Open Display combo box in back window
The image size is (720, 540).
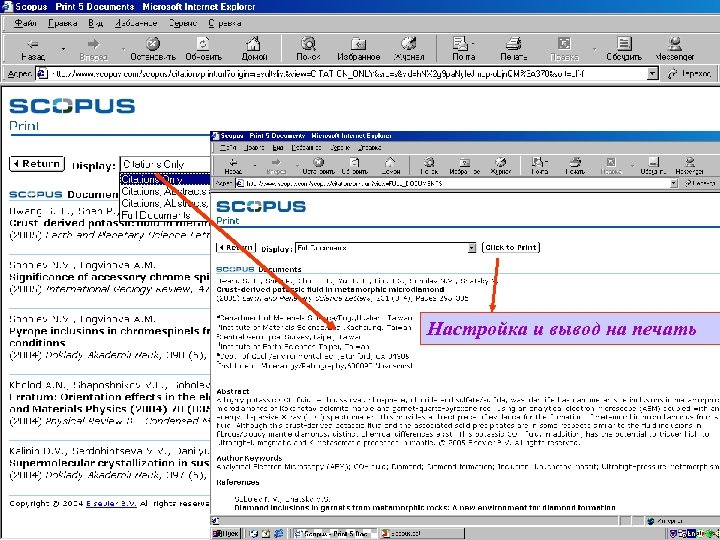click(165, 164)
